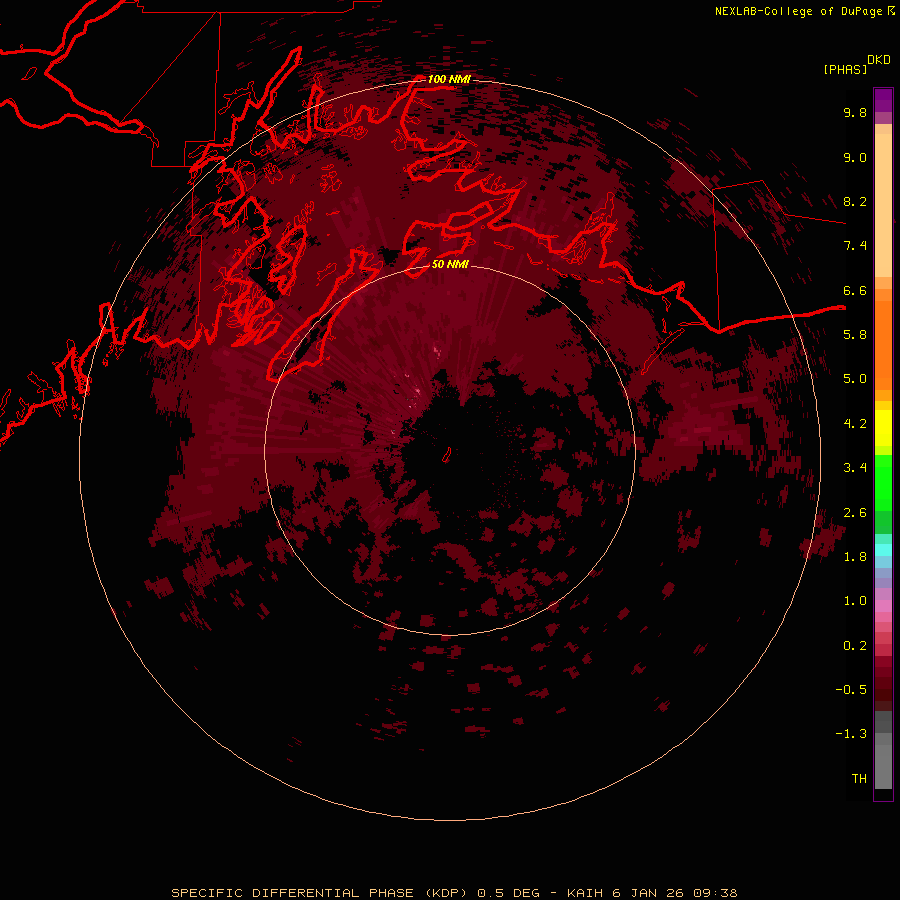
Task: Click the 9.0 legend value
Action: point(855,157)
